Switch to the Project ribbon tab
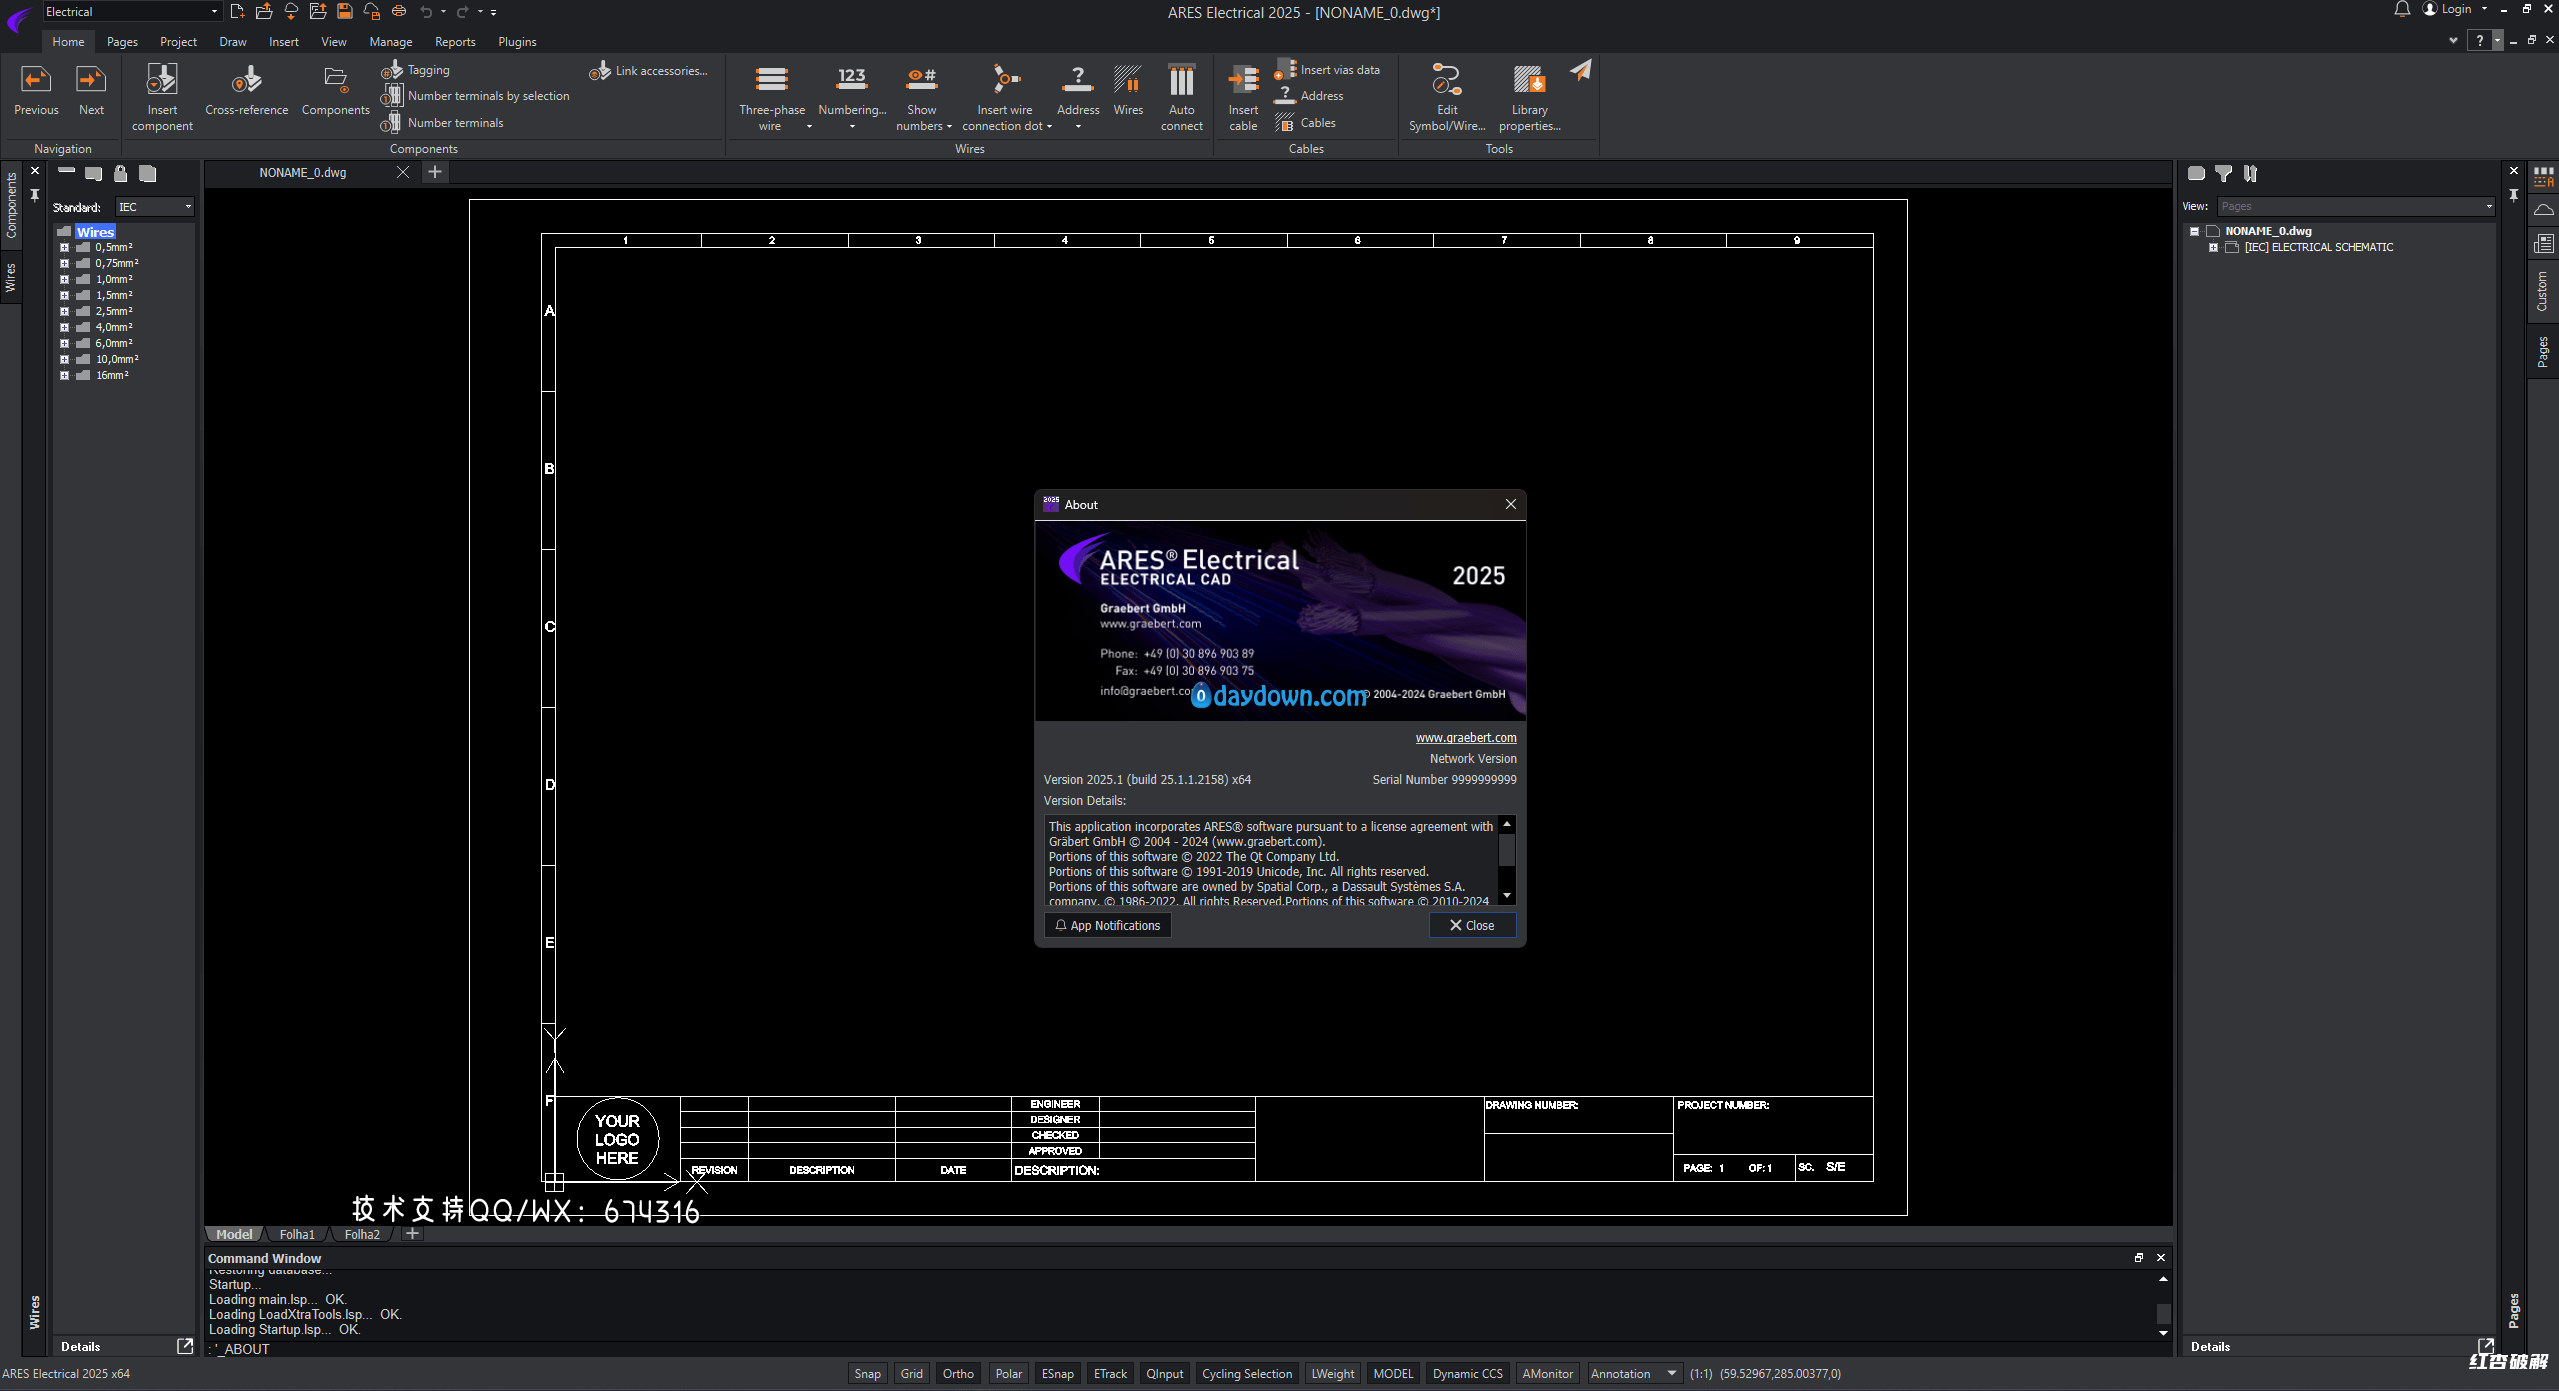Image resolution: width=2559 pixels, height=1391 pixels. click(x=178, y=42)
